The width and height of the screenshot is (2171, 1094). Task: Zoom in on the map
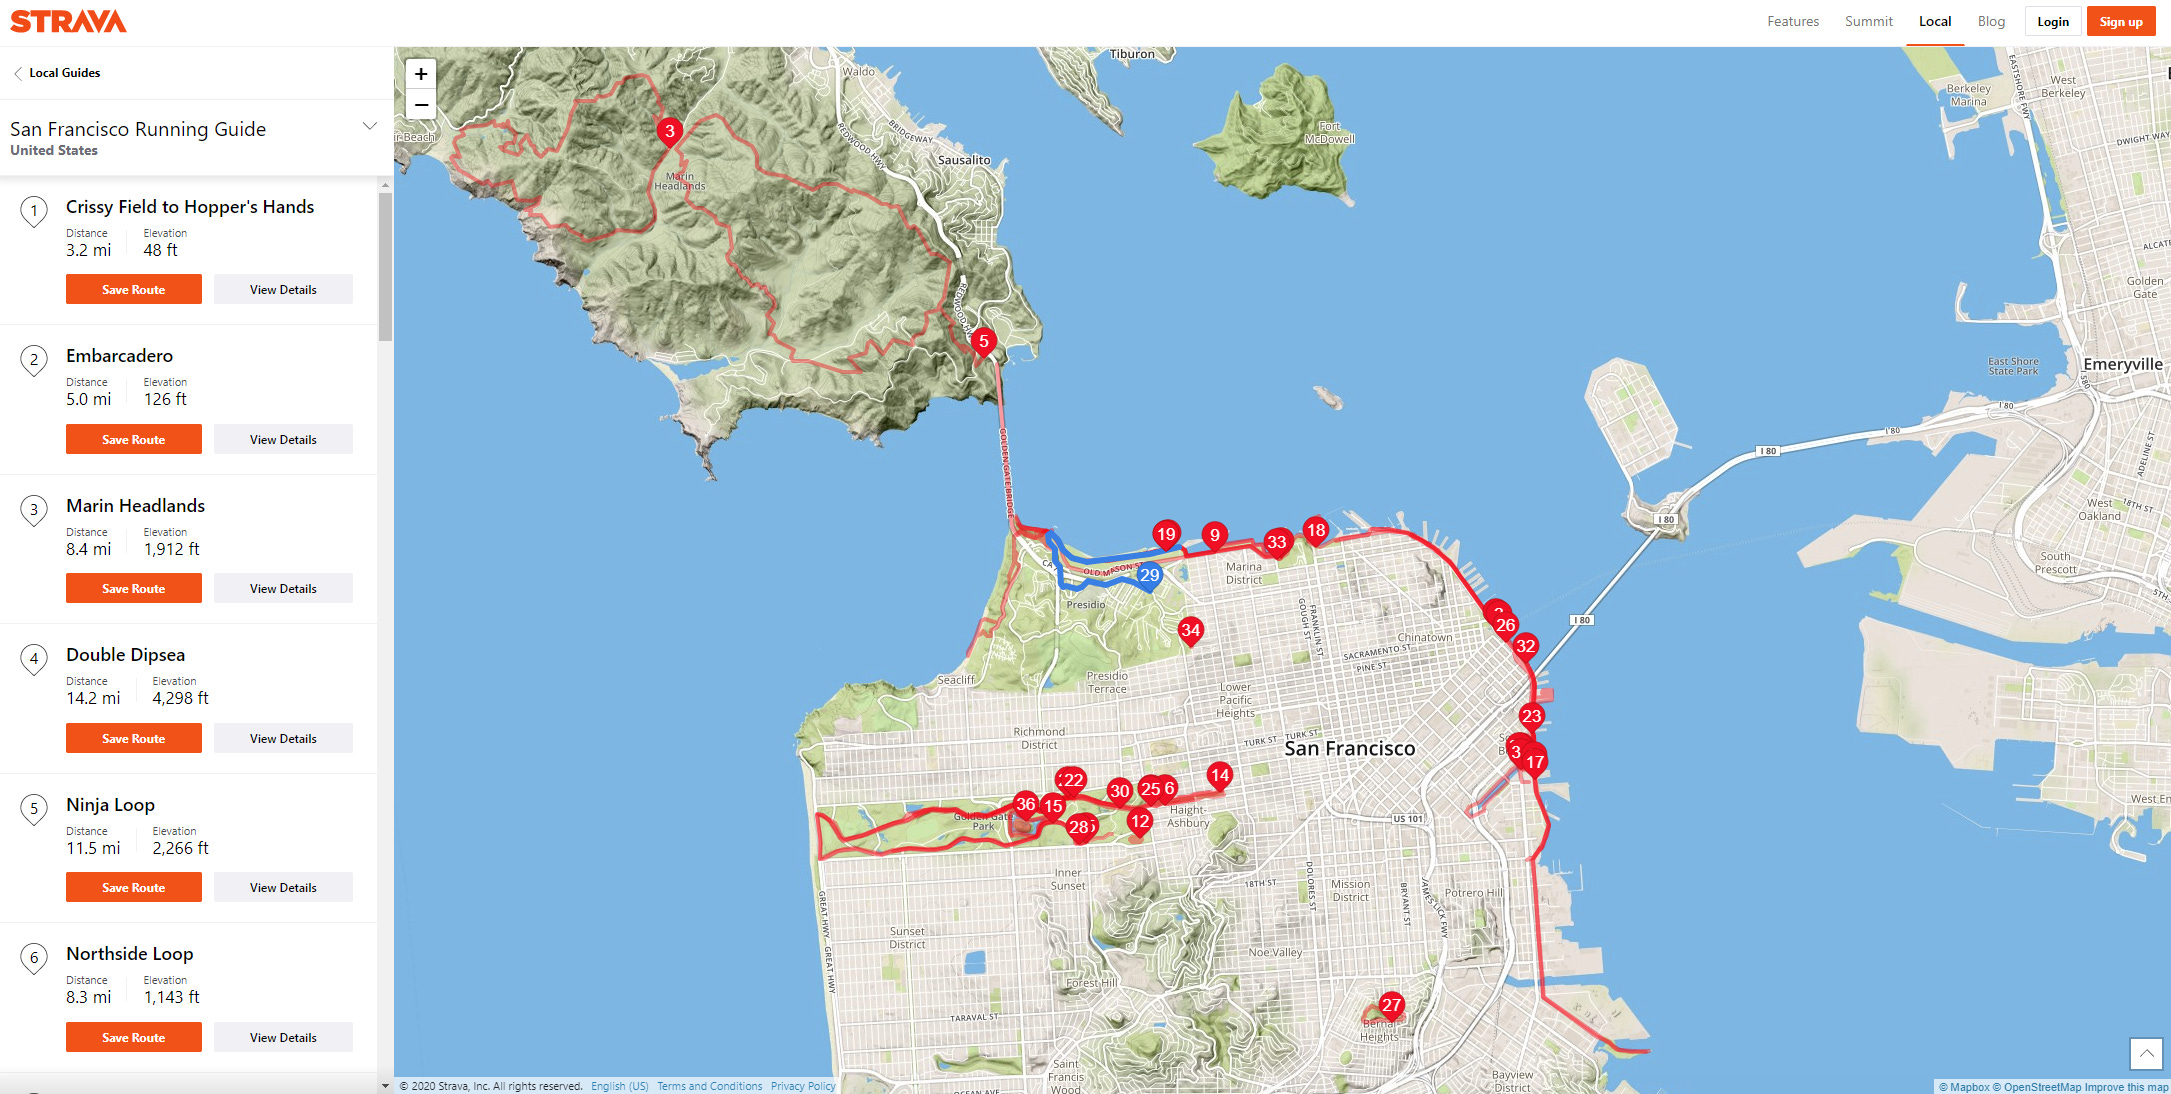tap(421, 74)
